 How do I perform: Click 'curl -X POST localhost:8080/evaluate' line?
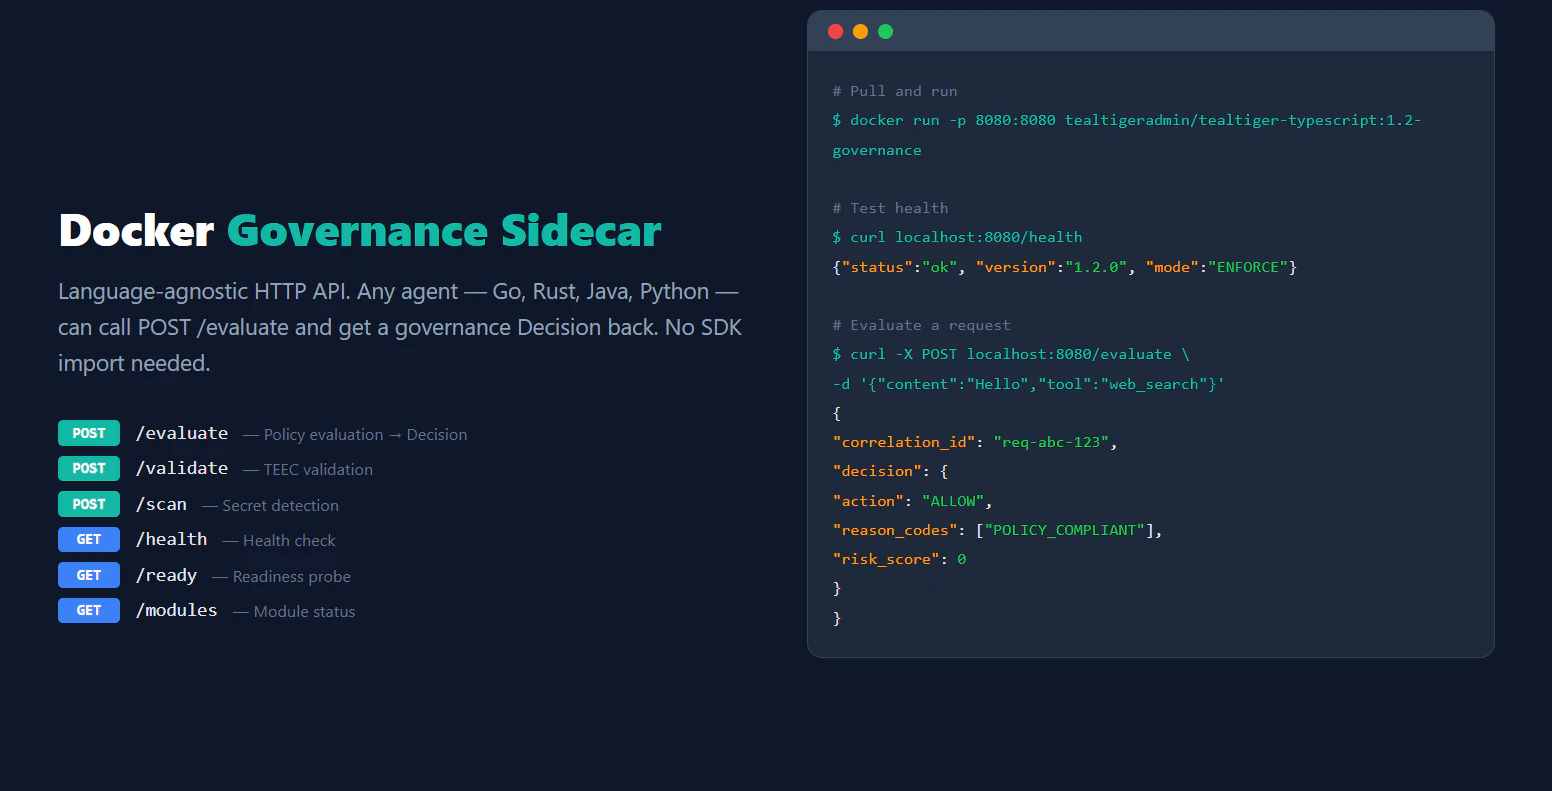[x=1011, y=354]
